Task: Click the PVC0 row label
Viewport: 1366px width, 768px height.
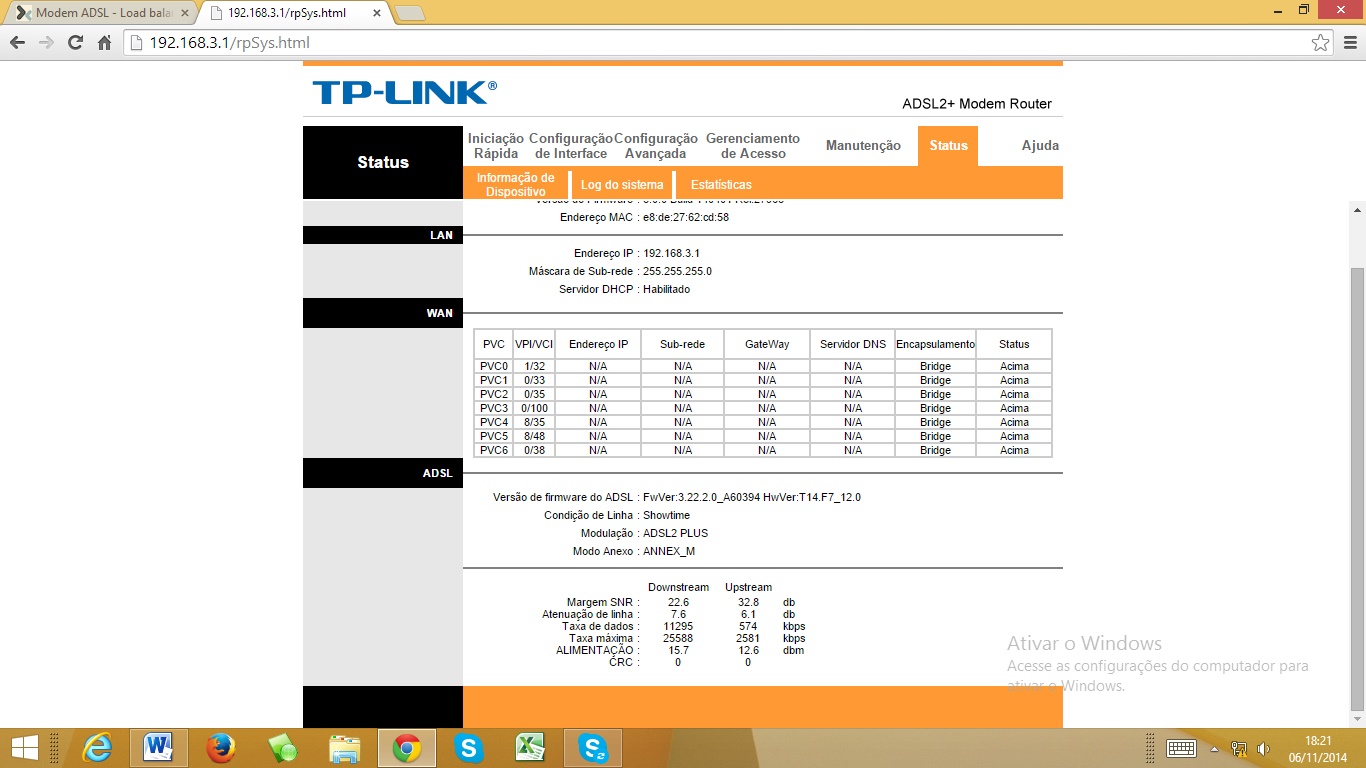Action: 494,366
